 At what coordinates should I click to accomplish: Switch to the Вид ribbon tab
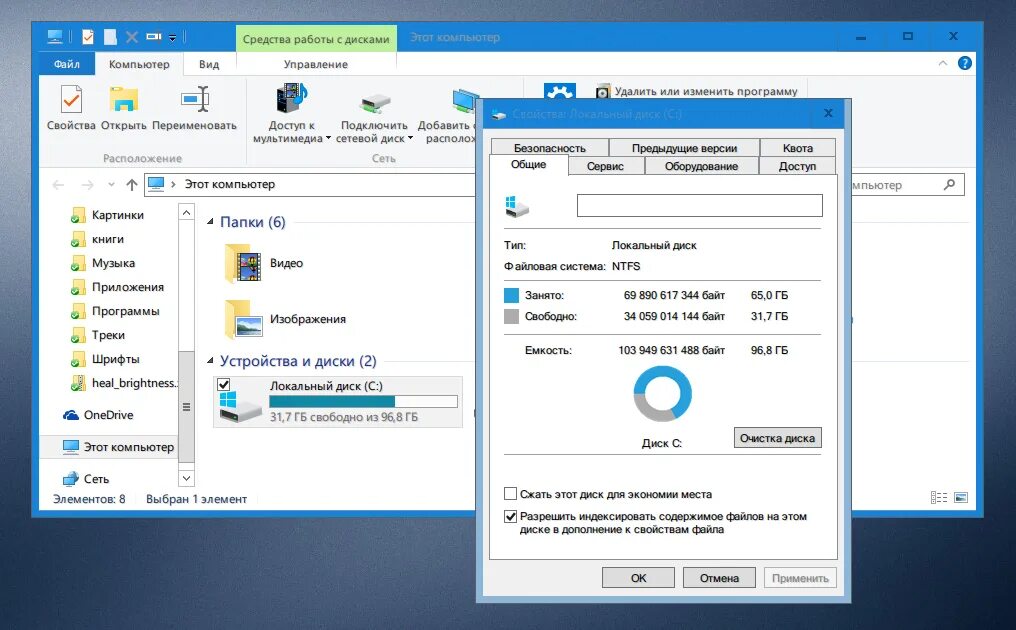(x=209, y=64)
